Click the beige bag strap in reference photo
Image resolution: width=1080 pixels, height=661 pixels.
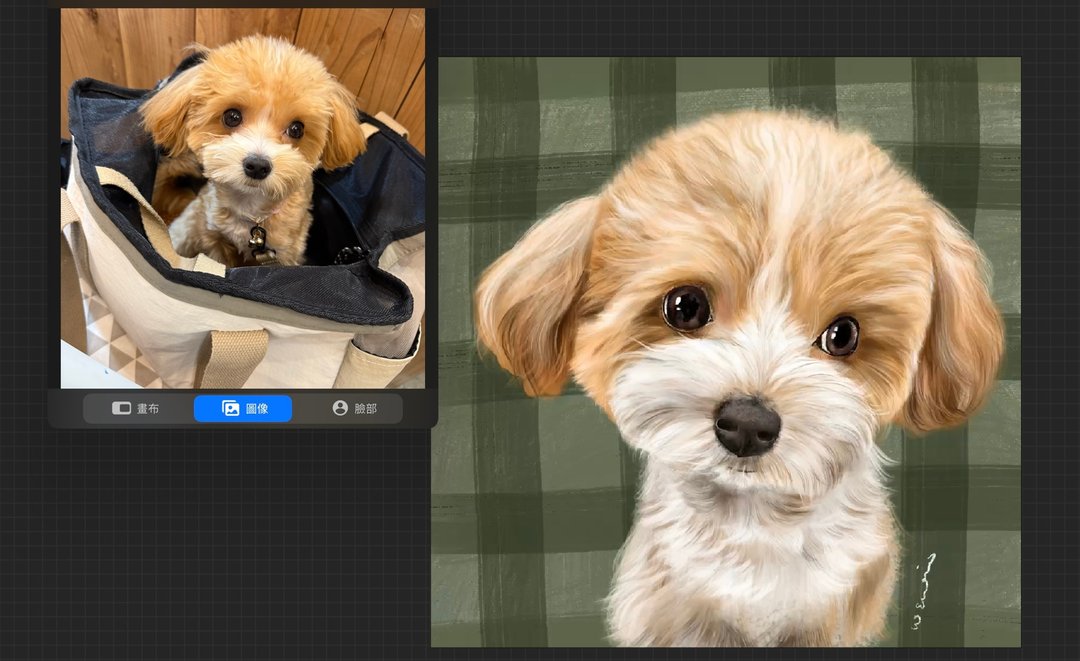231,358
